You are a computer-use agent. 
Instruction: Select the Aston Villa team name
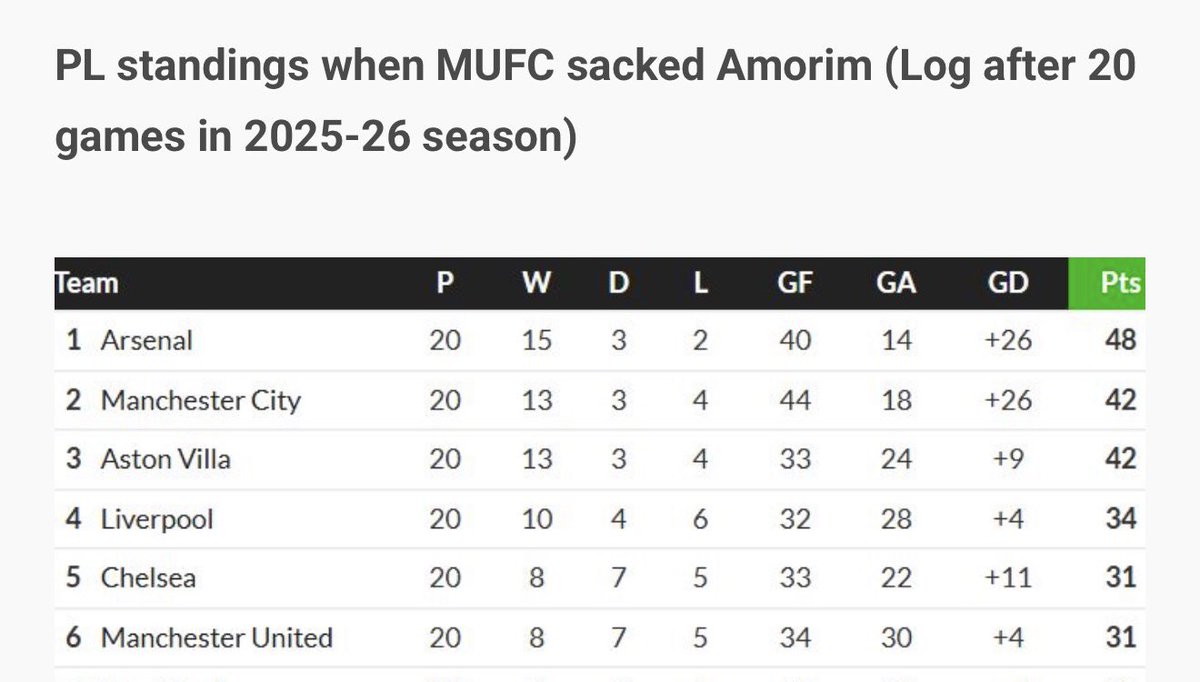pyautogui.click(x=166, y=459)
